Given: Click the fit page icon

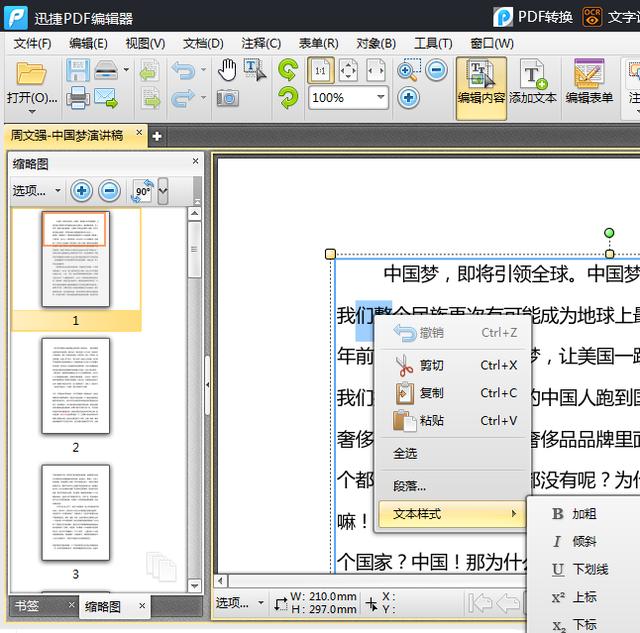Looking at the screenshot, I should coord(348,71).
